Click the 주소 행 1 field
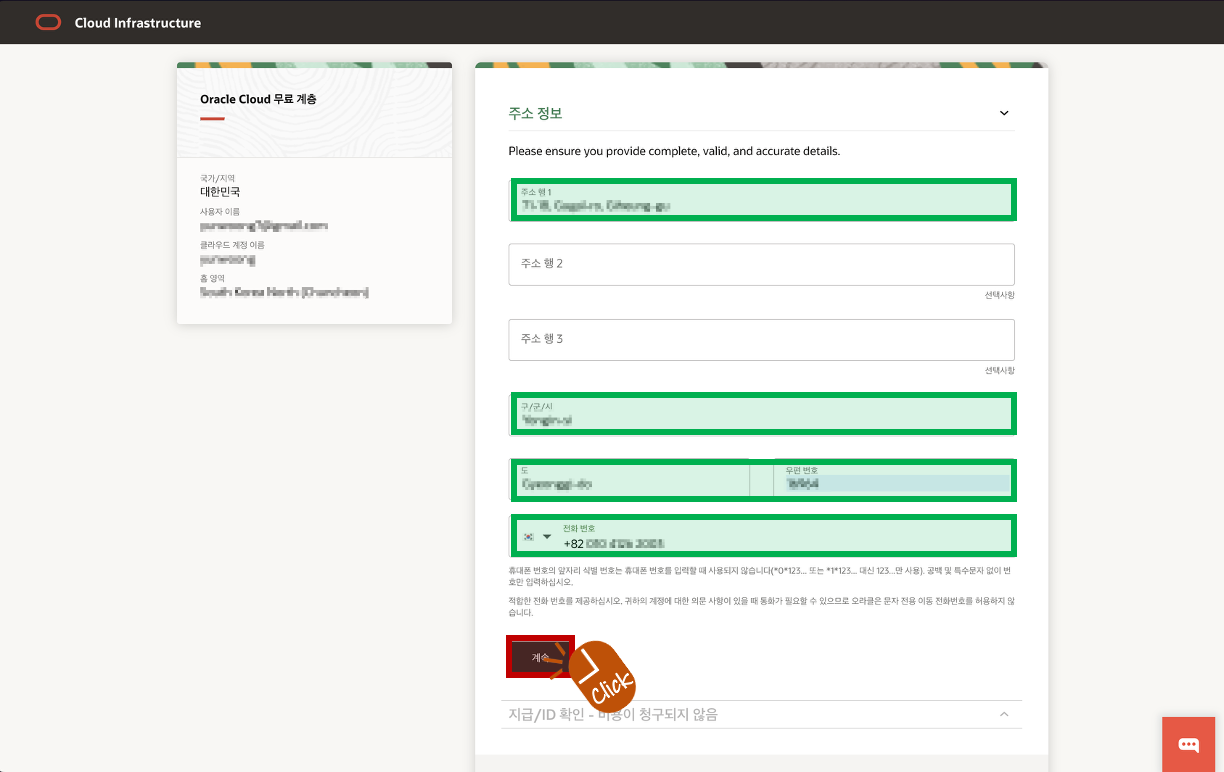 (x=764, y=199)
